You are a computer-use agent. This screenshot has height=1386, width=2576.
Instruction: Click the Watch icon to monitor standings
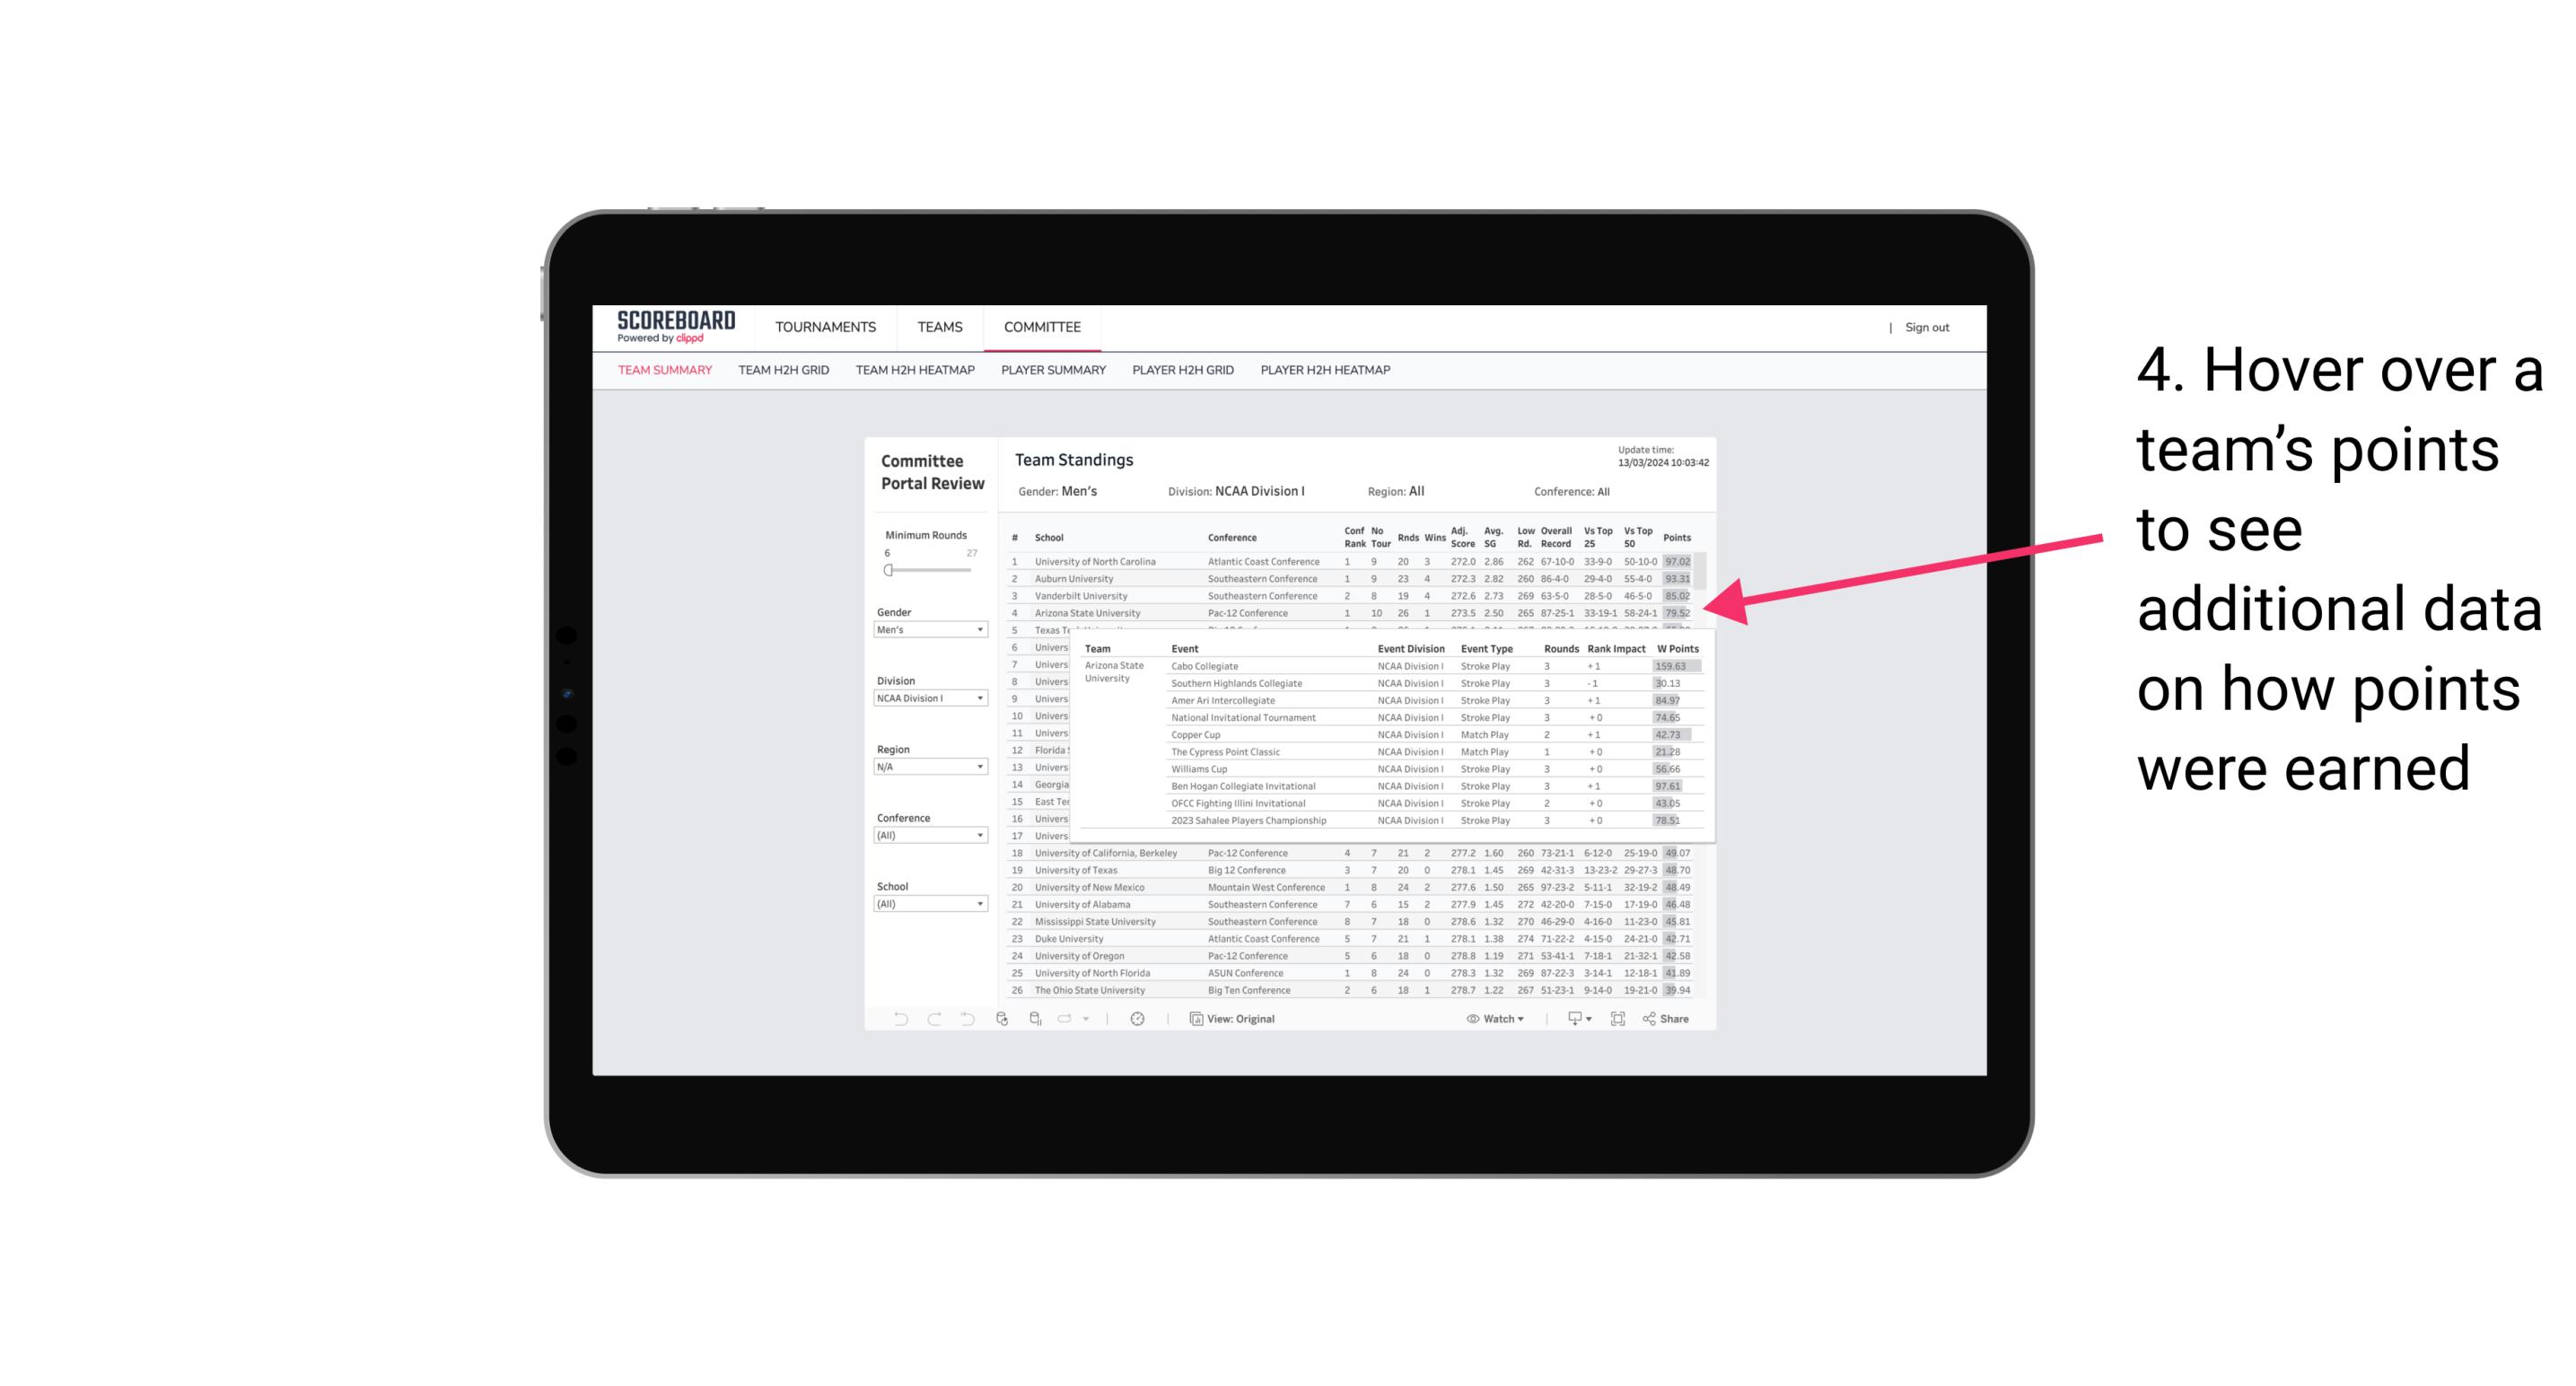click(x=1470, y=1019)
